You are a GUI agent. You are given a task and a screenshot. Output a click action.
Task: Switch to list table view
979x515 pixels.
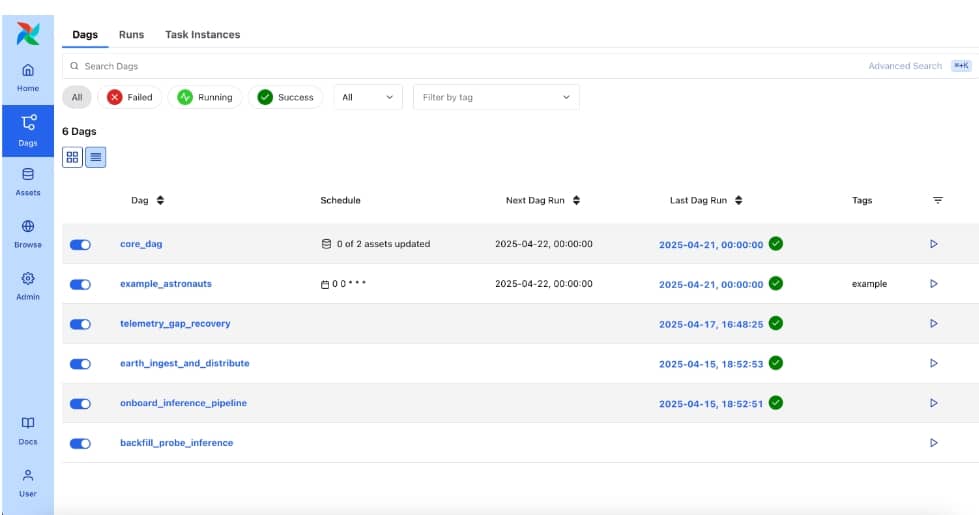(96, 157)
